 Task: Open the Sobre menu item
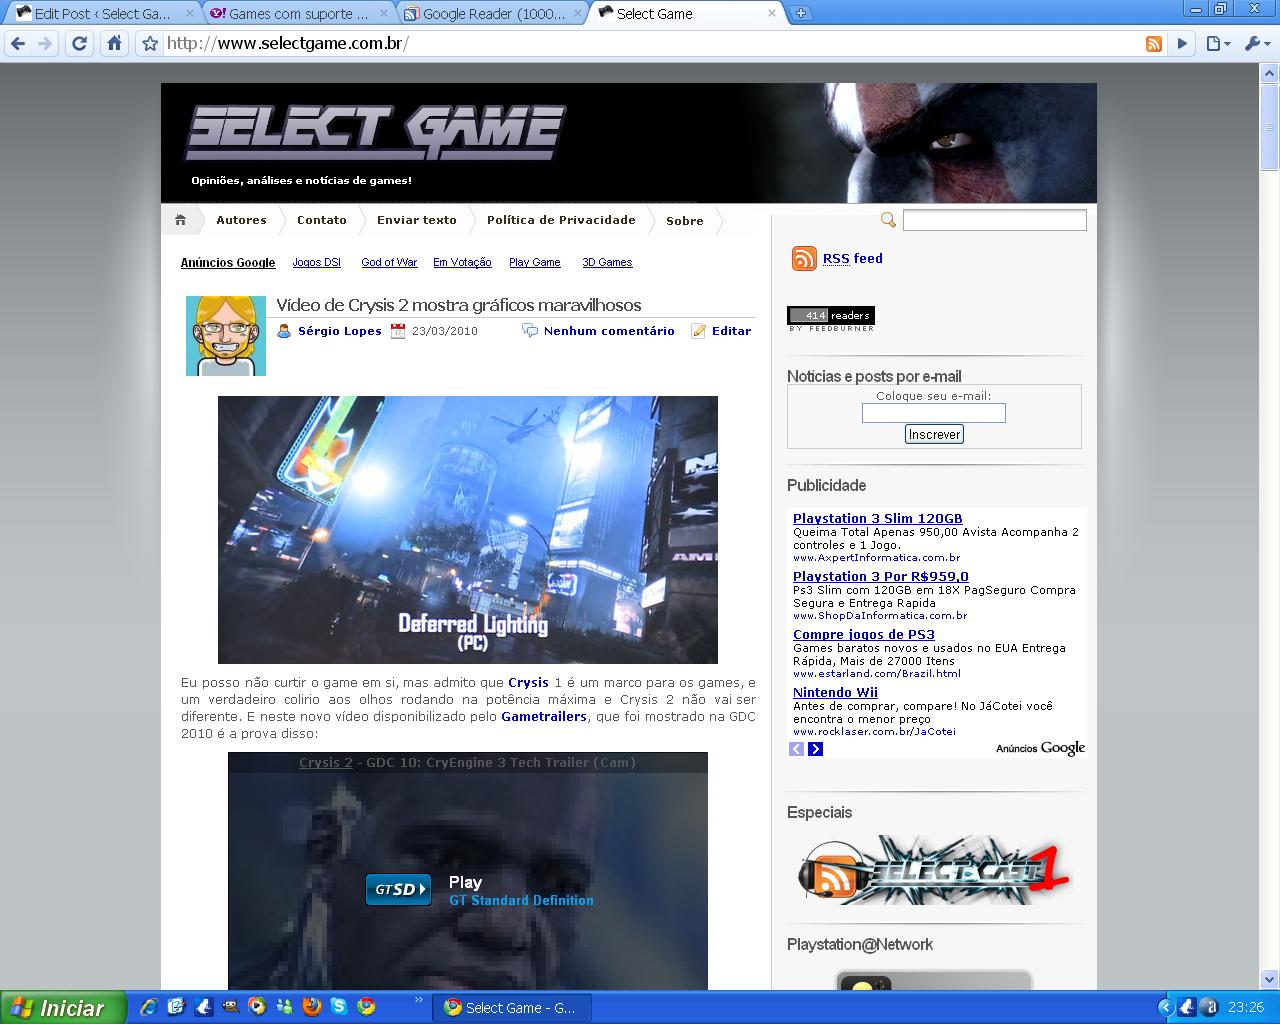point(685,221)
